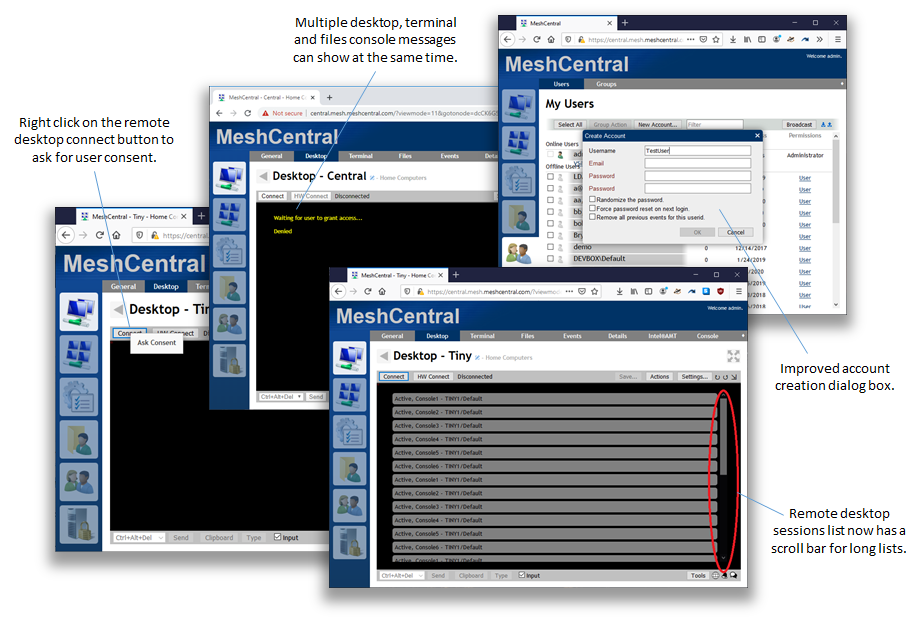
Task: Open Files tab in Desktop - Central window
Action: (x=405, y=156)
